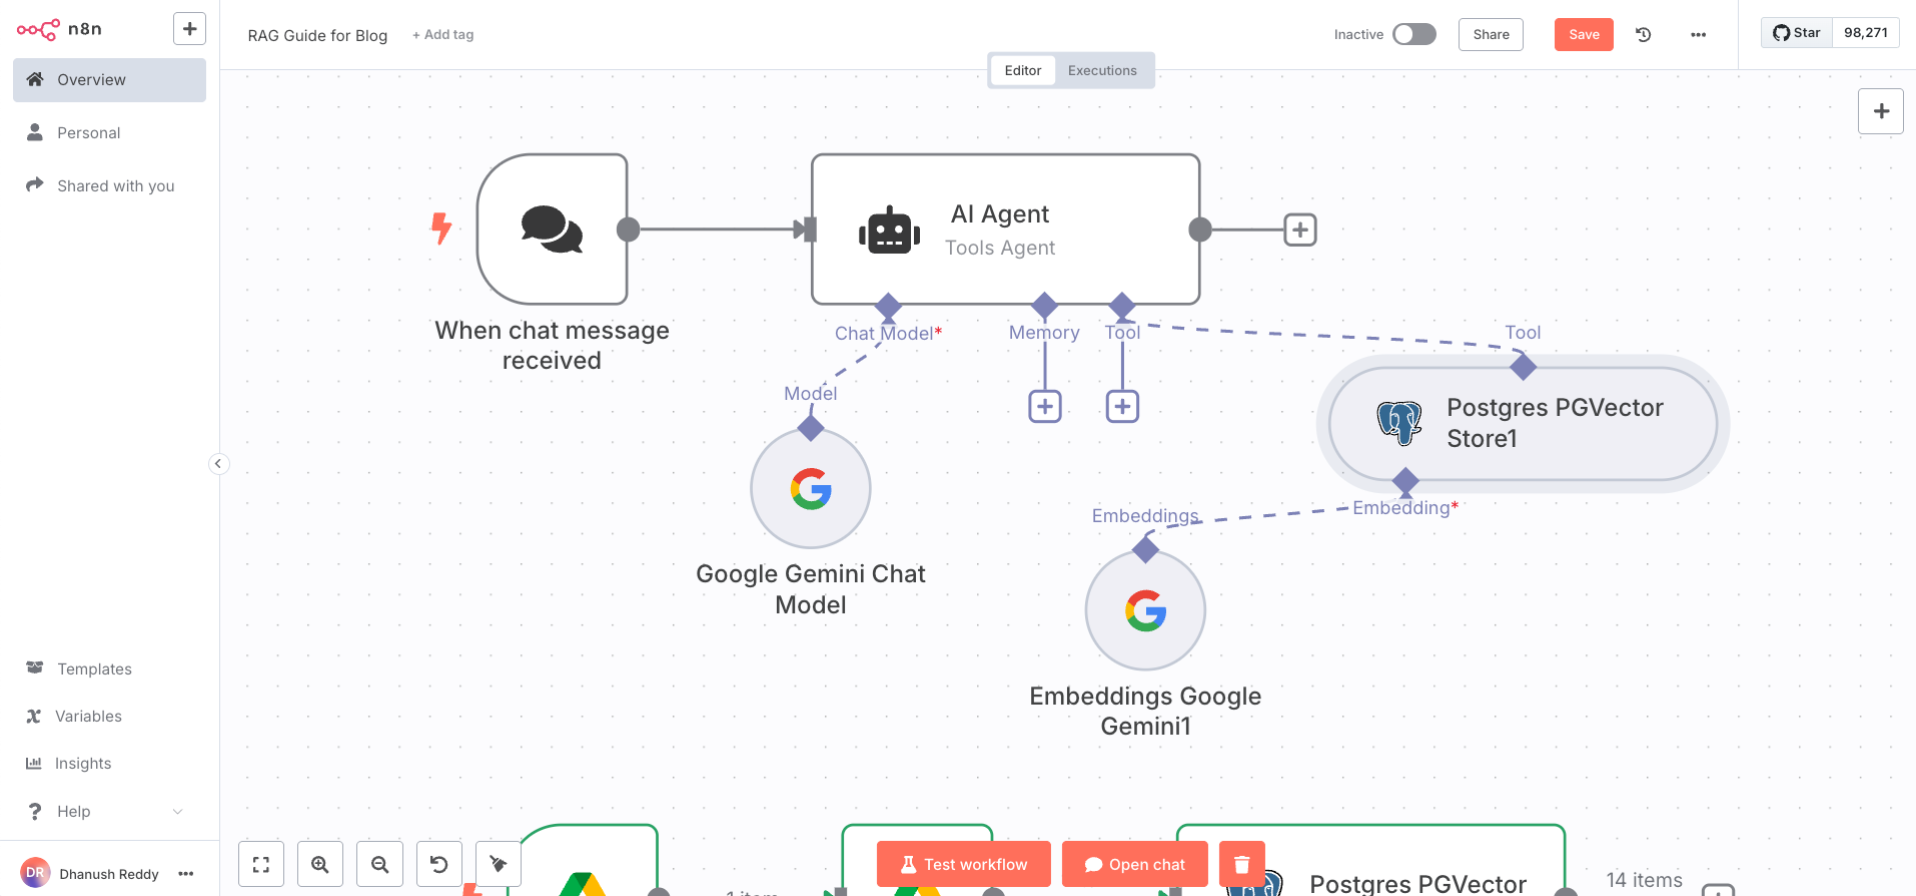1916x896 pixels.
Task: Delete selected node with trash icon
Action: point(1241,864)
